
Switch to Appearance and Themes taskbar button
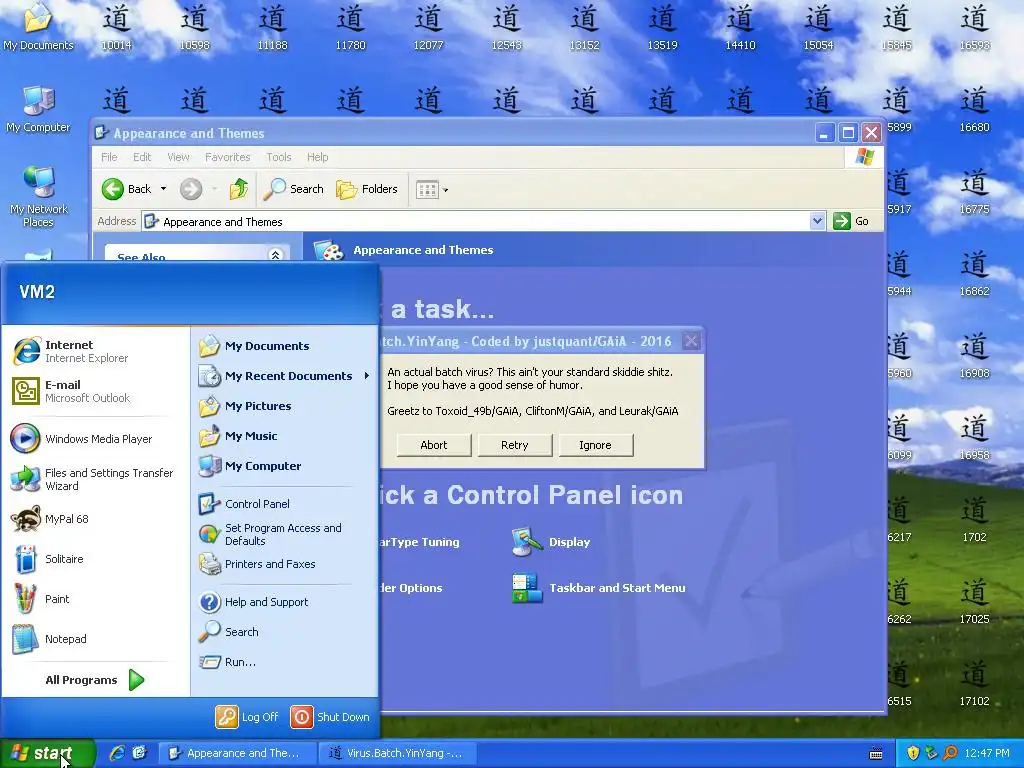238,753
